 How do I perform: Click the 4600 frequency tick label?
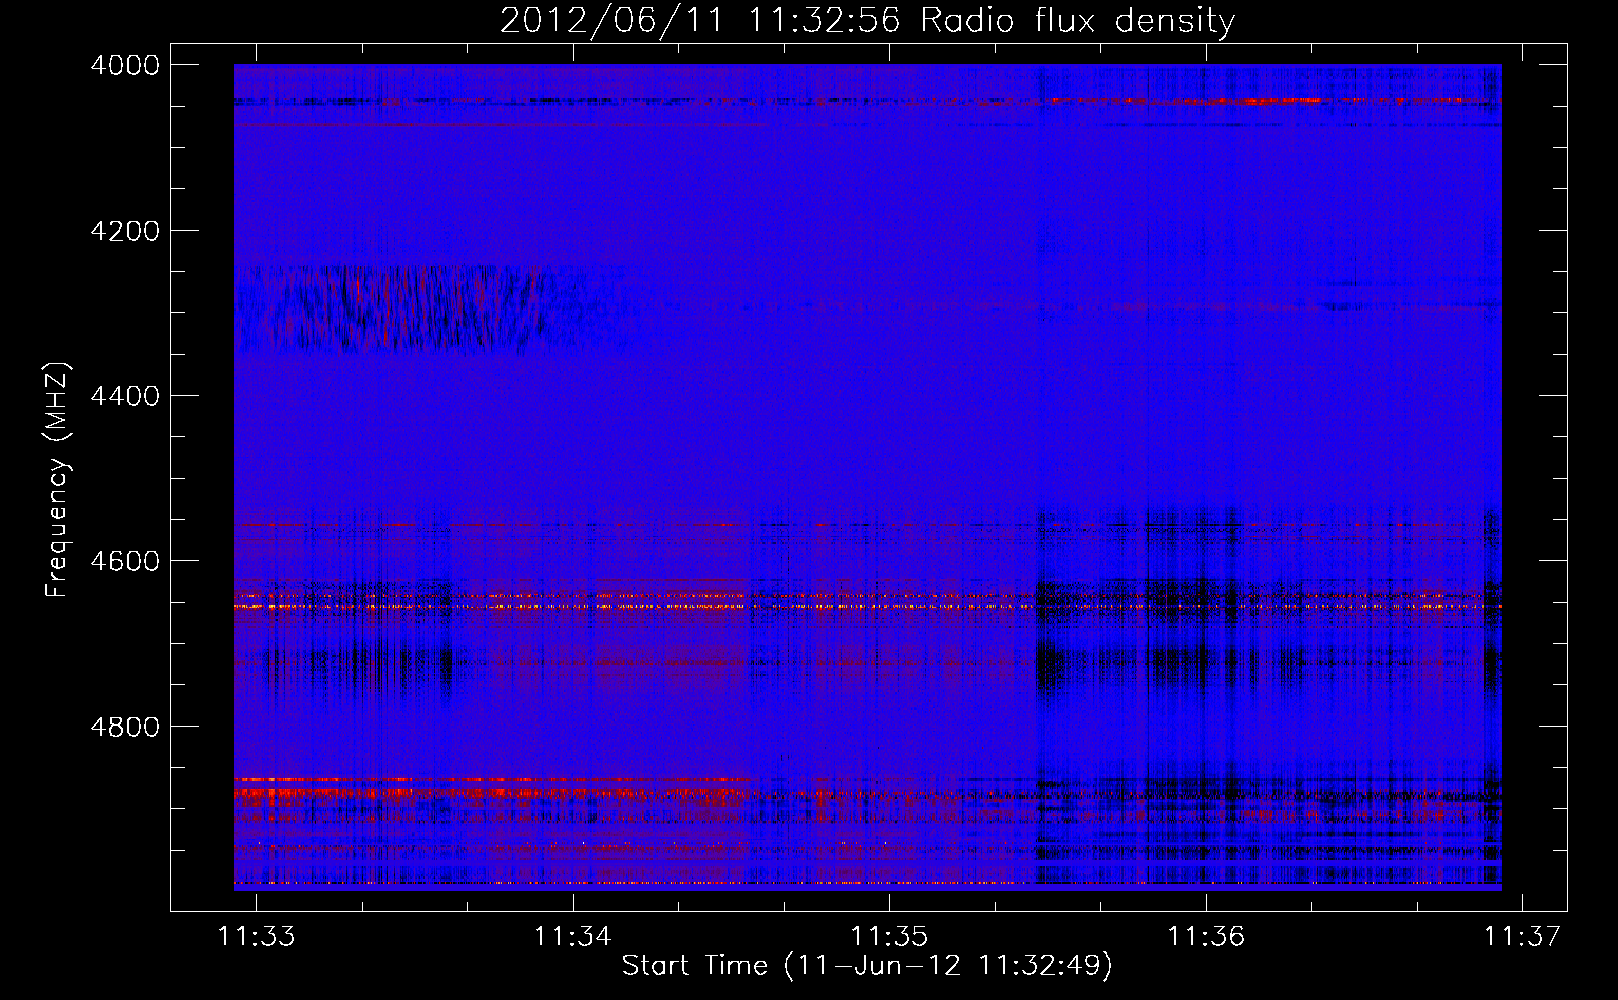click(125, 561)
